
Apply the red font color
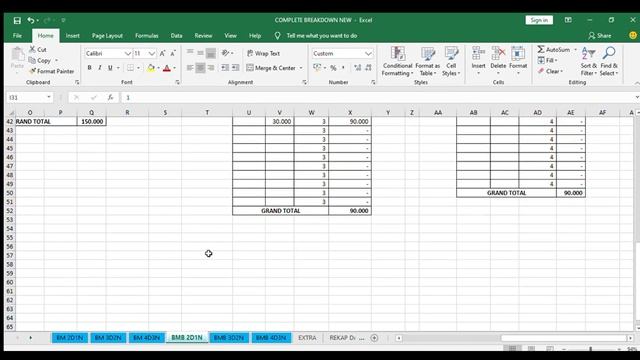point(167,68)
